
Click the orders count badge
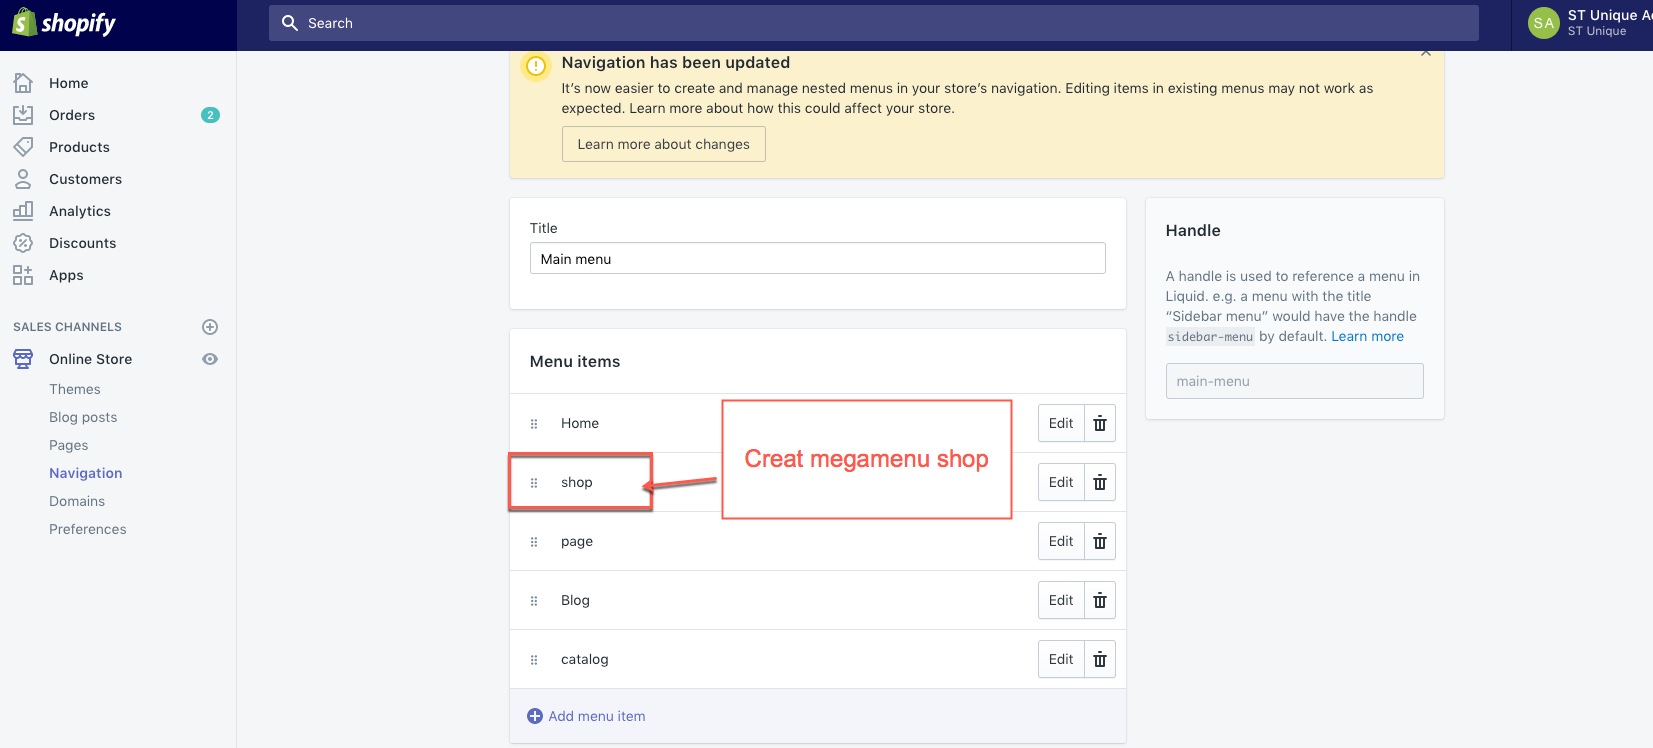(x=210, y=115)
